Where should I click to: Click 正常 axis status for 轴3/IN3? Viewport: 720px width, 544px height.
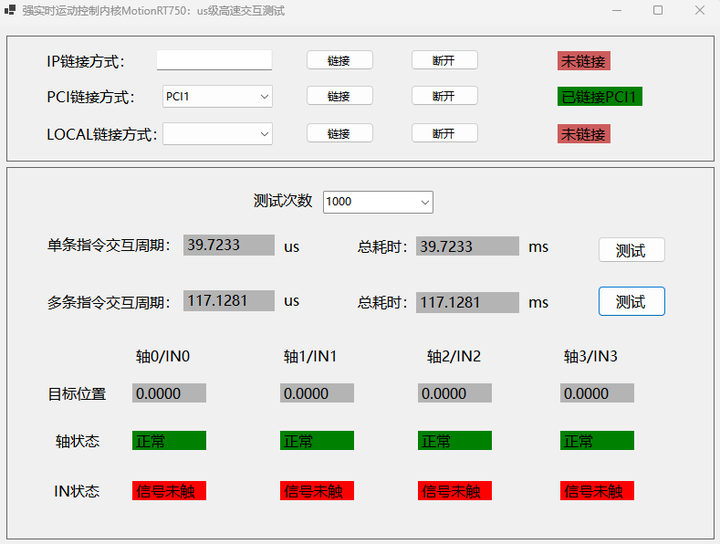[x=597, y=441]
